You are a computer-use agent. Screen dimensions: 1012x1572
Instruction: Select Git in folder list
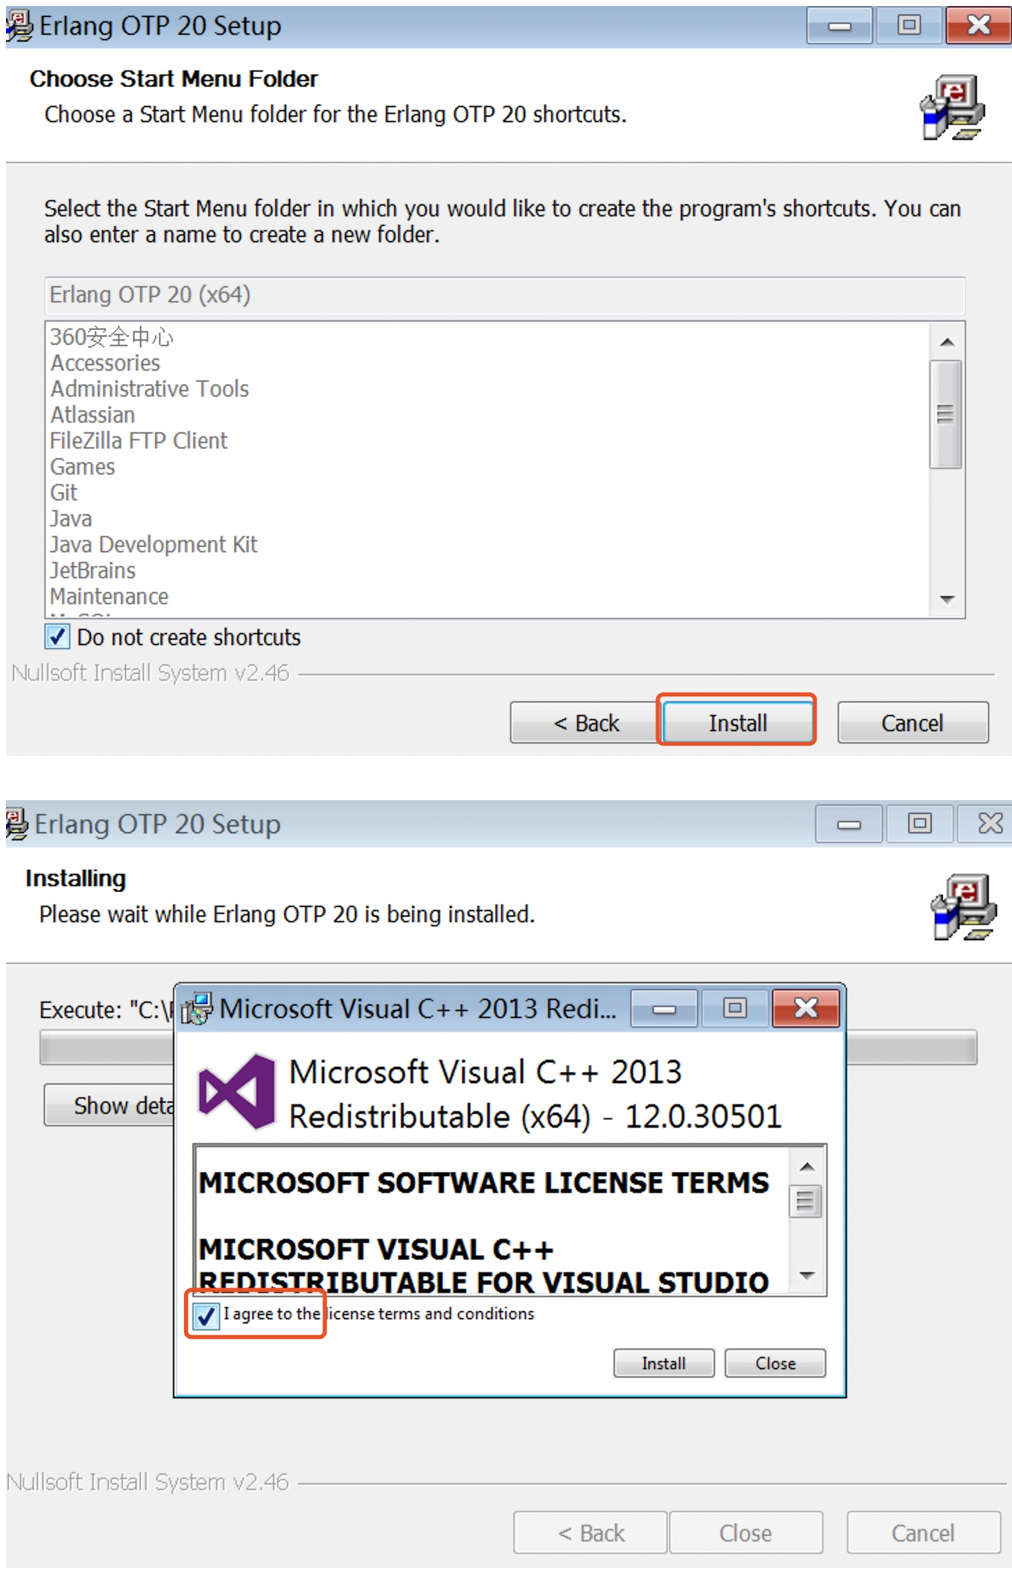[63, 493]
